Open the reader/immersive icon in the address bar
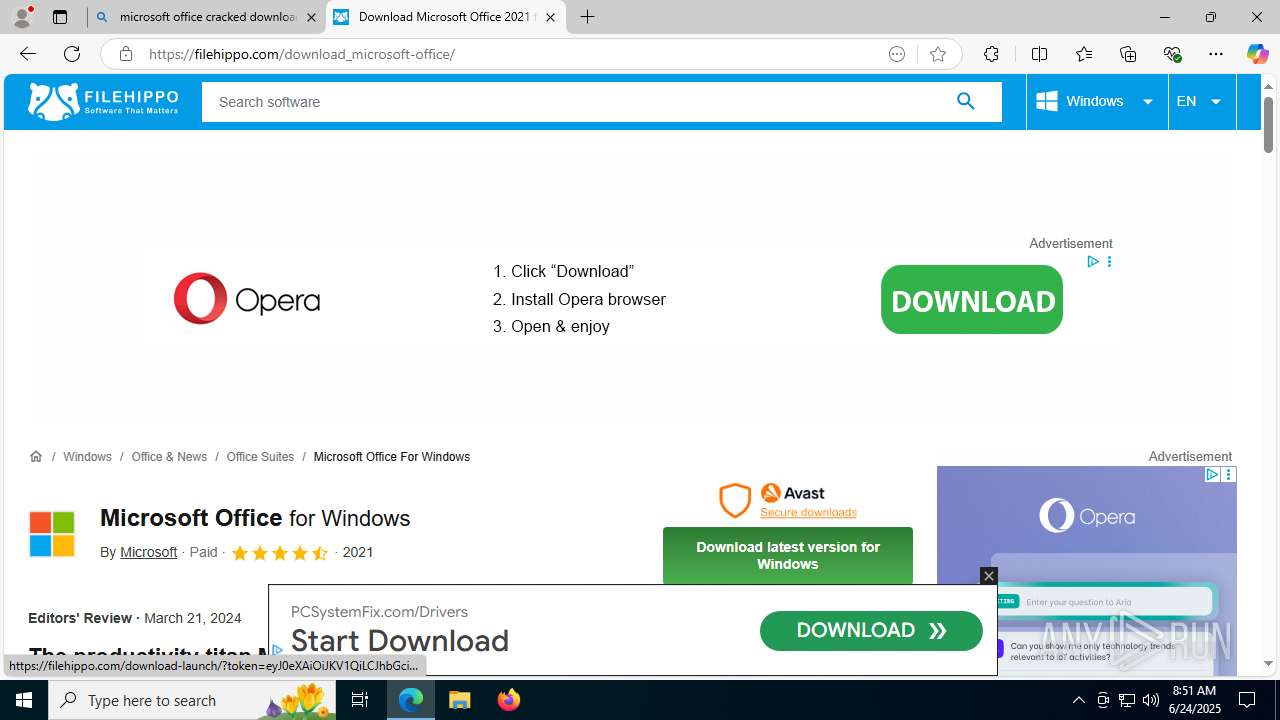The image size is (1280, 720). (x=897, y=54)
